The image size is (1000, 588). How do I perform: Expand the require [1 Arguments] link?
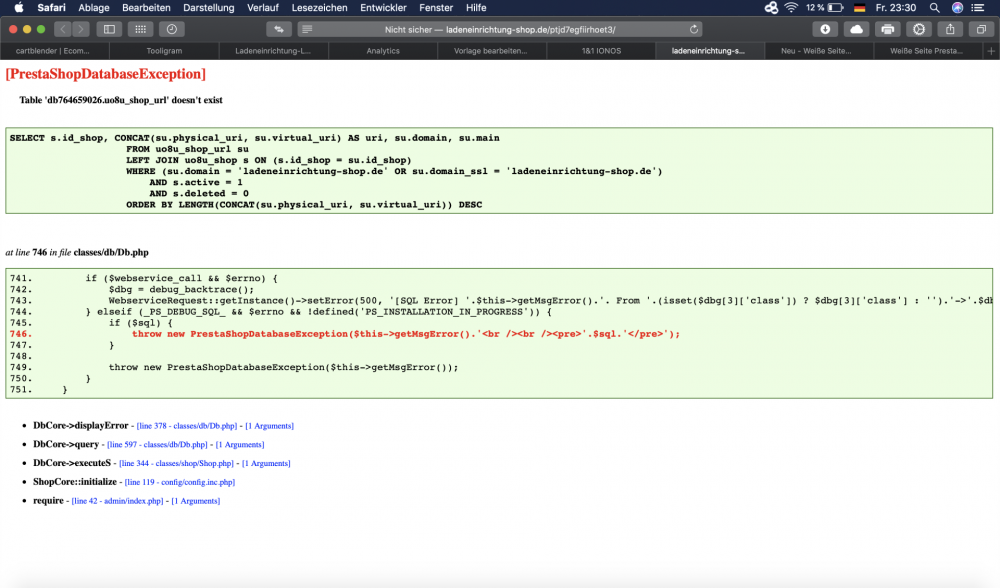pos(196,501)
